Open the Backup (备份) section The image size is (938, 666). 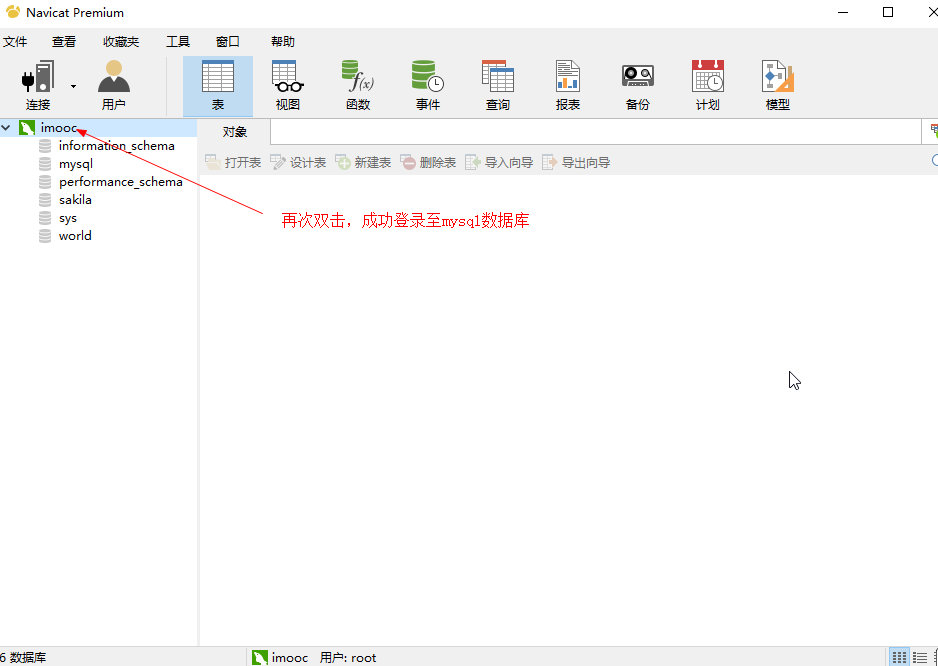[638, 86]
